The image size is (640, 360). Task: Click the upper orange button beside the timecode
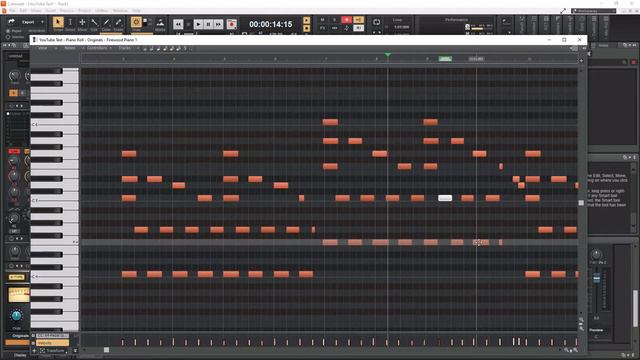[x=307, y=20]
